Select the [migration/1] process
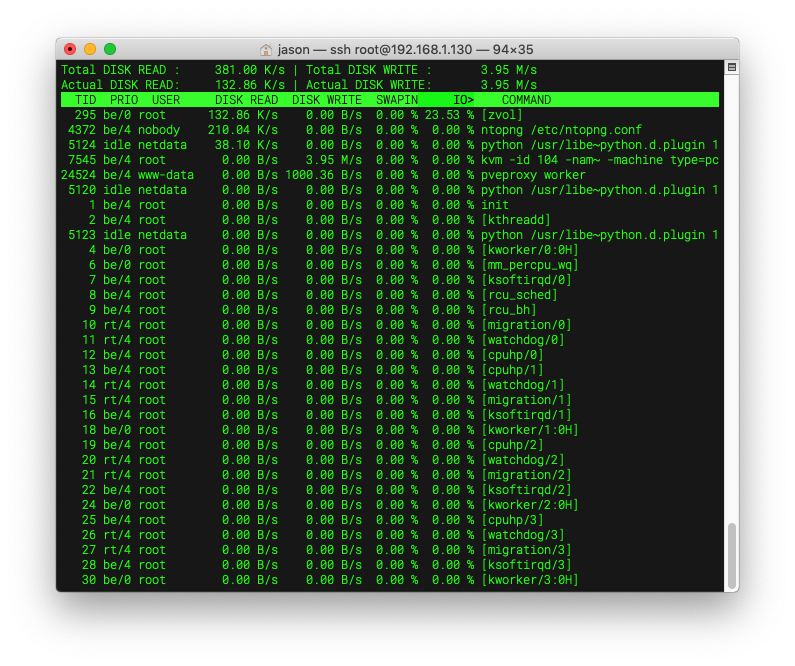The width and height of the screenshot is (795, 666). click(526, 400)
